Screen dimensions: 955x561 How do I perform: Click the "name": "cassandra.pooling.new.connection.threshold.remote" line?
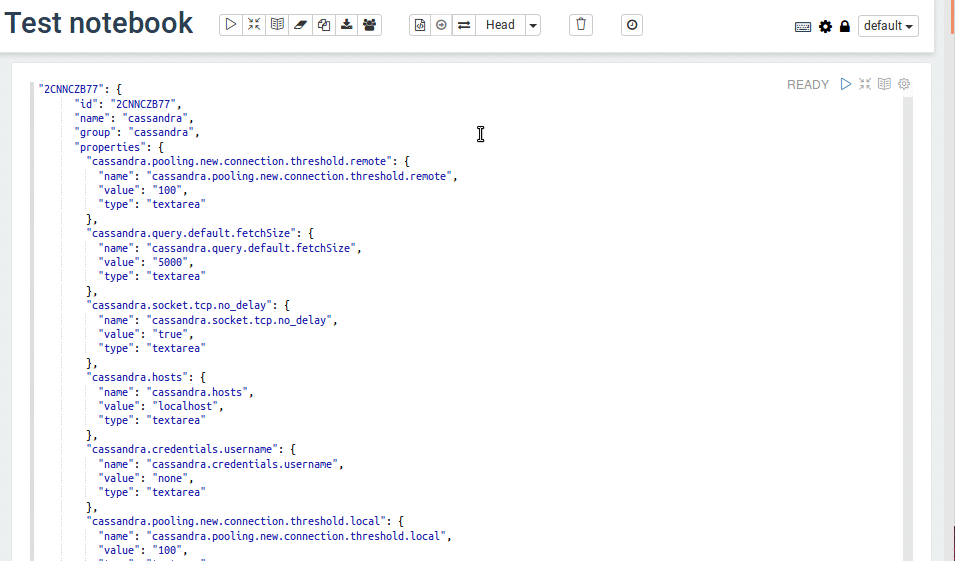pyautogui.click(x=278, y=176)
